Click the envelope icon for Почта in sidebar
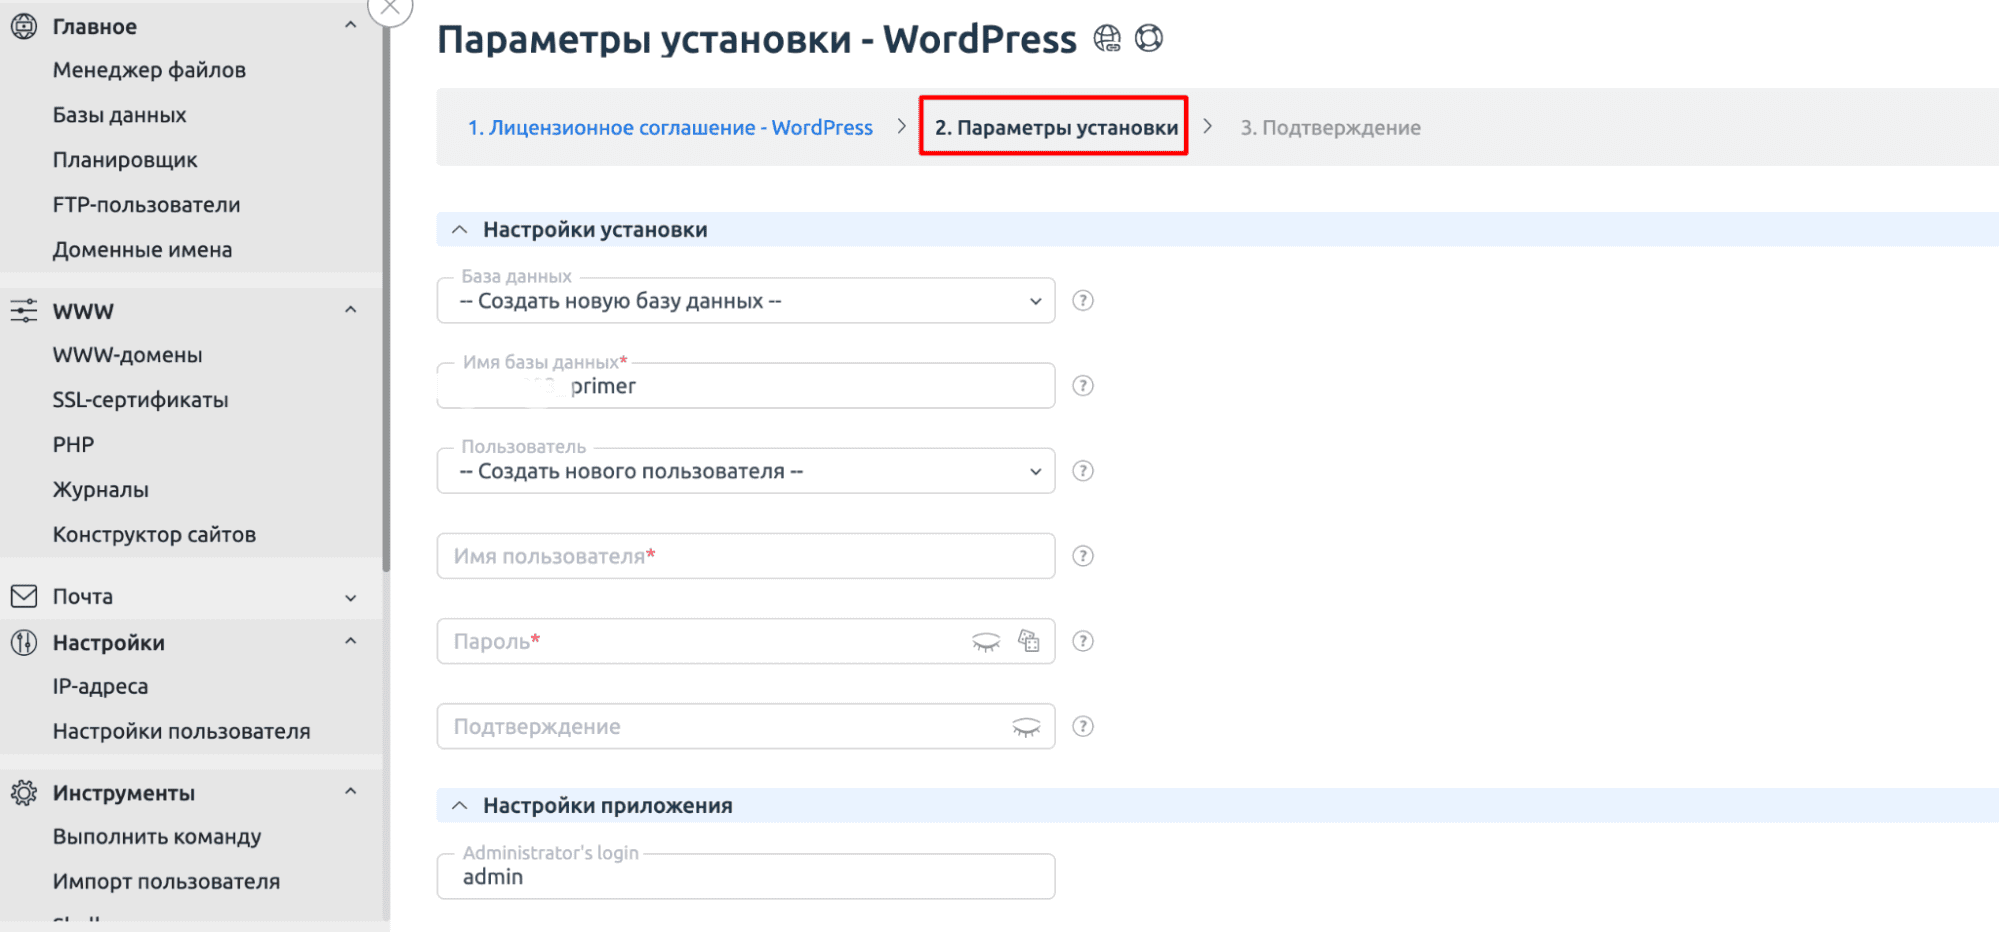 point(24,596)
